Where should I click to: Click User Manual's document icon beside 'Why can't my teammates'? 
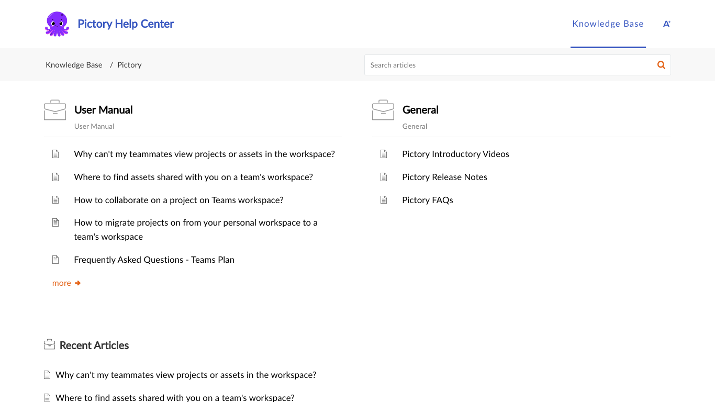coord(55,154)
